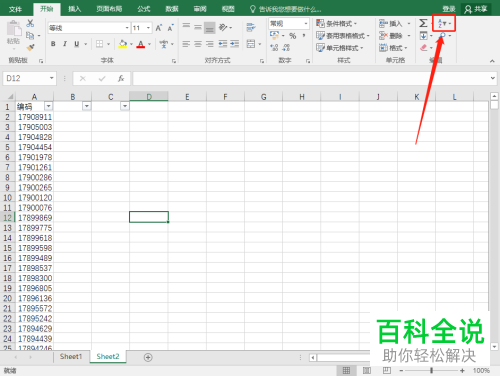Click top align icon

point(186,26)
